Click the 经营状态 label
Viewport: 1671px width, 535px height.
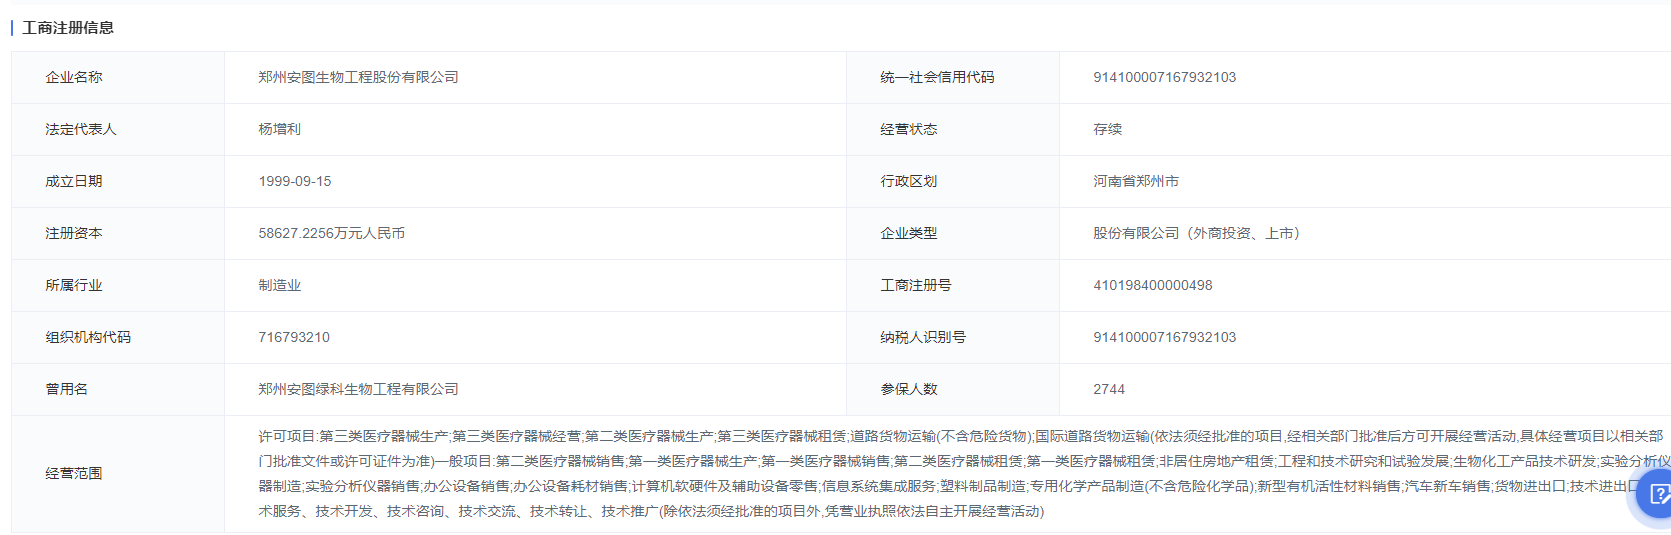908,129
